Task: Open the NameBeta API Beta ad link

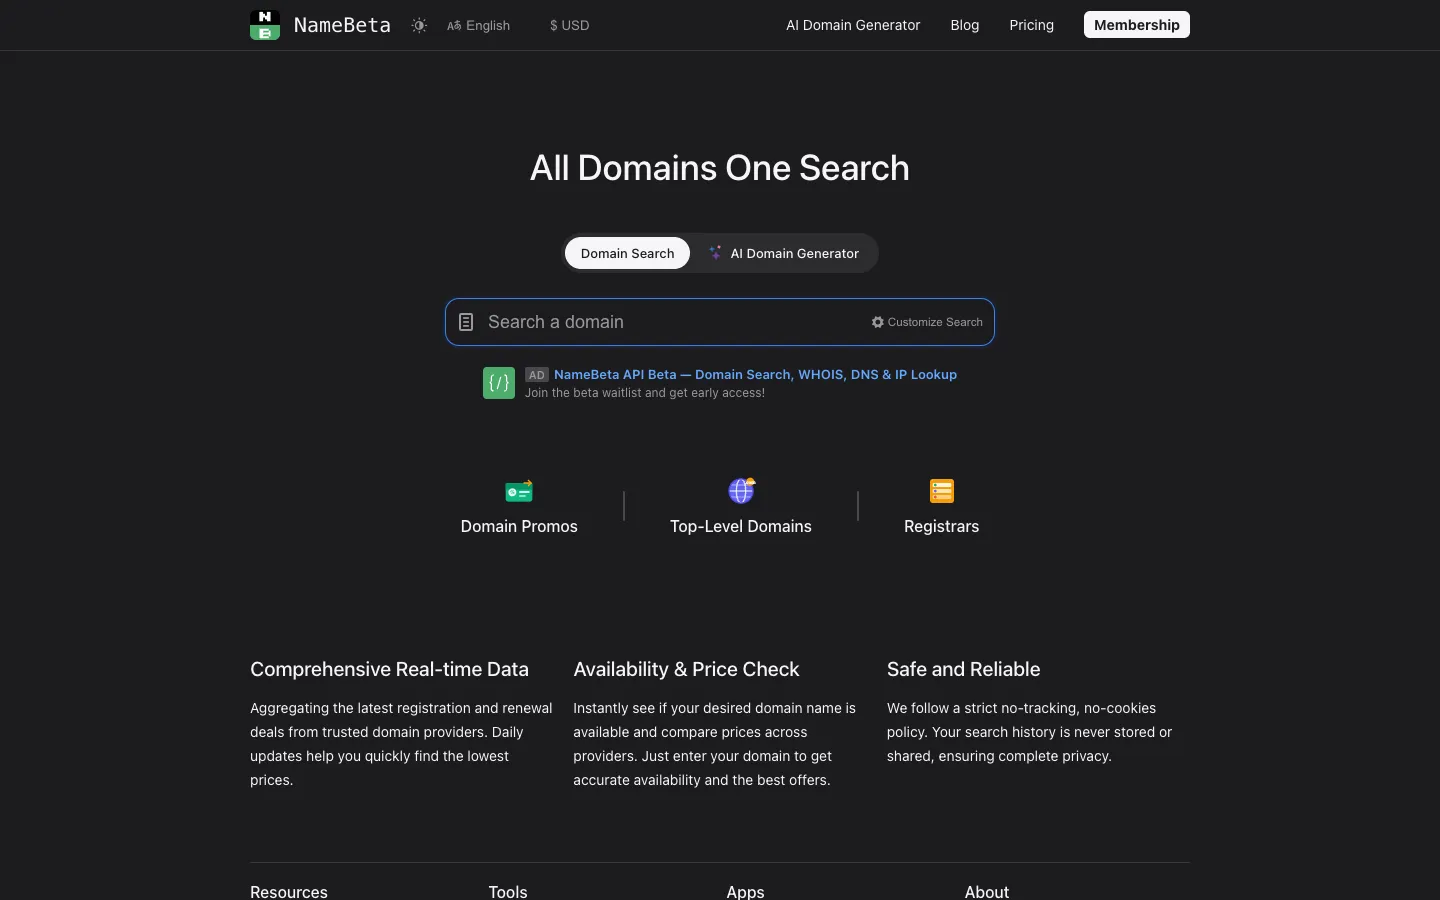Action: (x=755, y=374)
